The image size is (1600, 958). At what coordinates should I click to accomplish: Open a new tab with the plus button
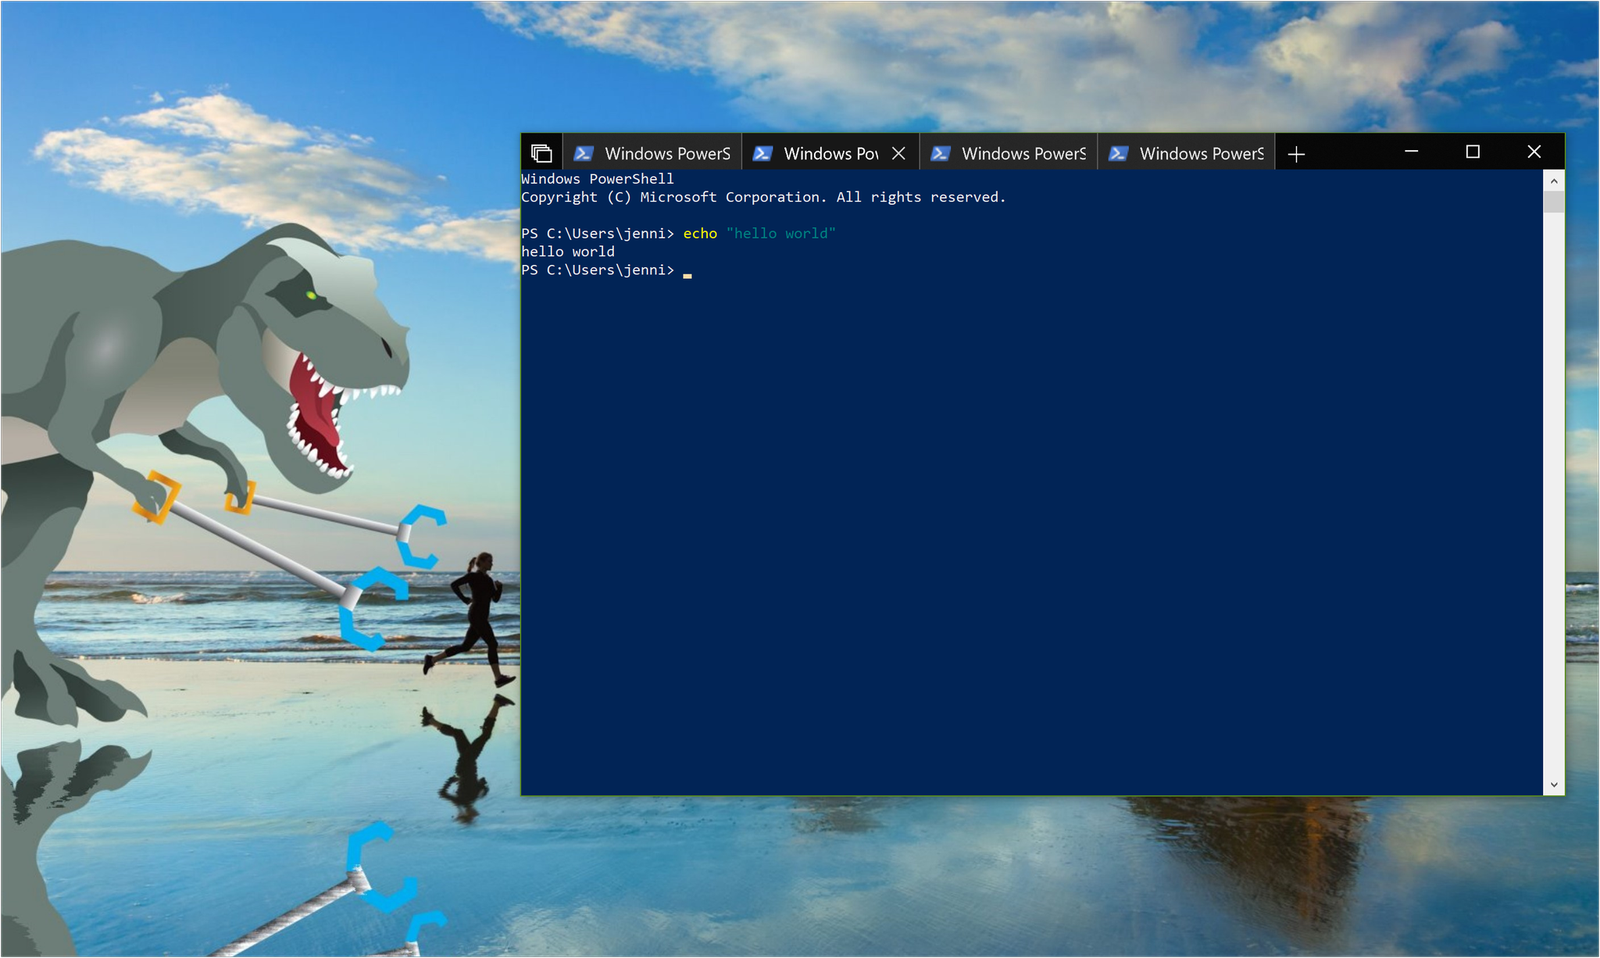click(1296, 154)
